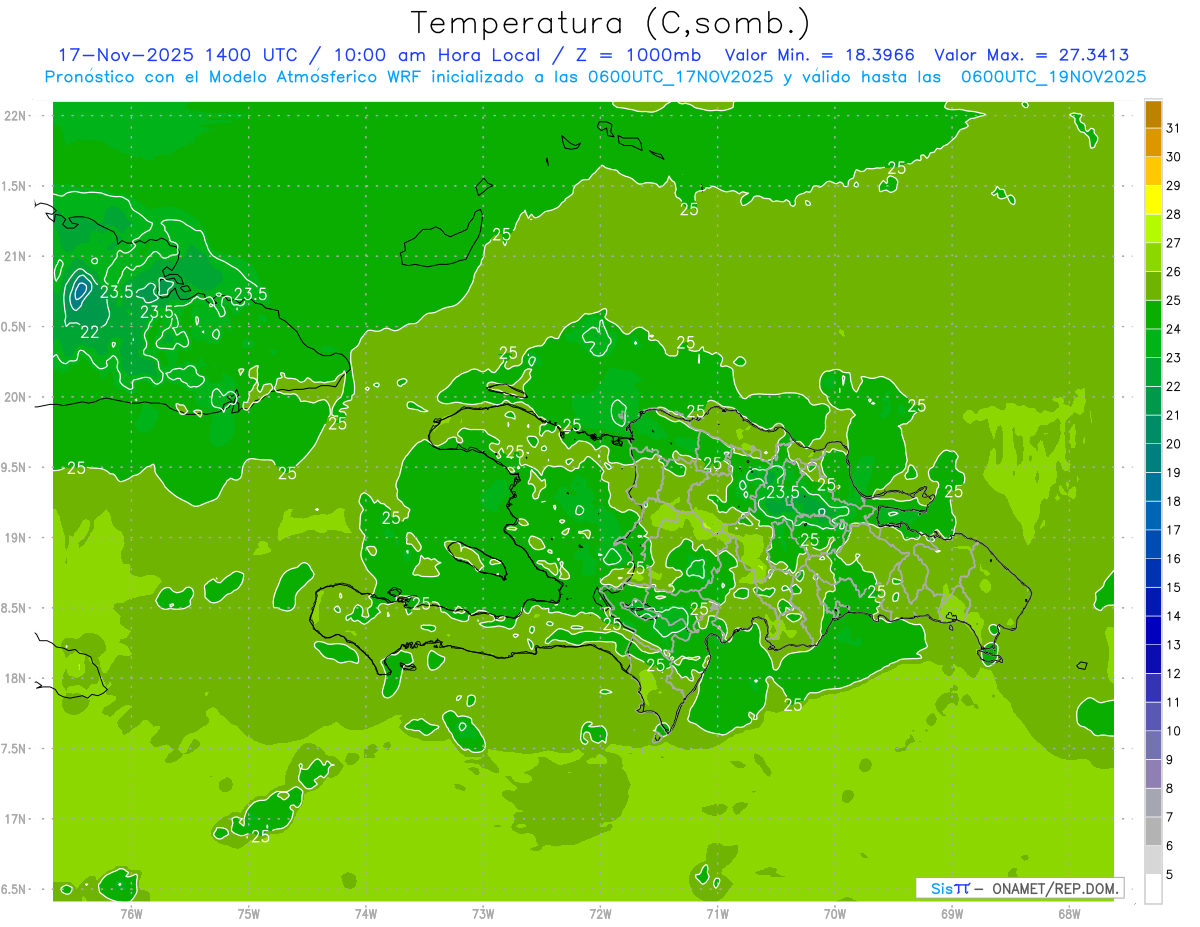Click the 22N latitude axis label
This screenshot has width=1200, height=927.
[x=15, y=116]
